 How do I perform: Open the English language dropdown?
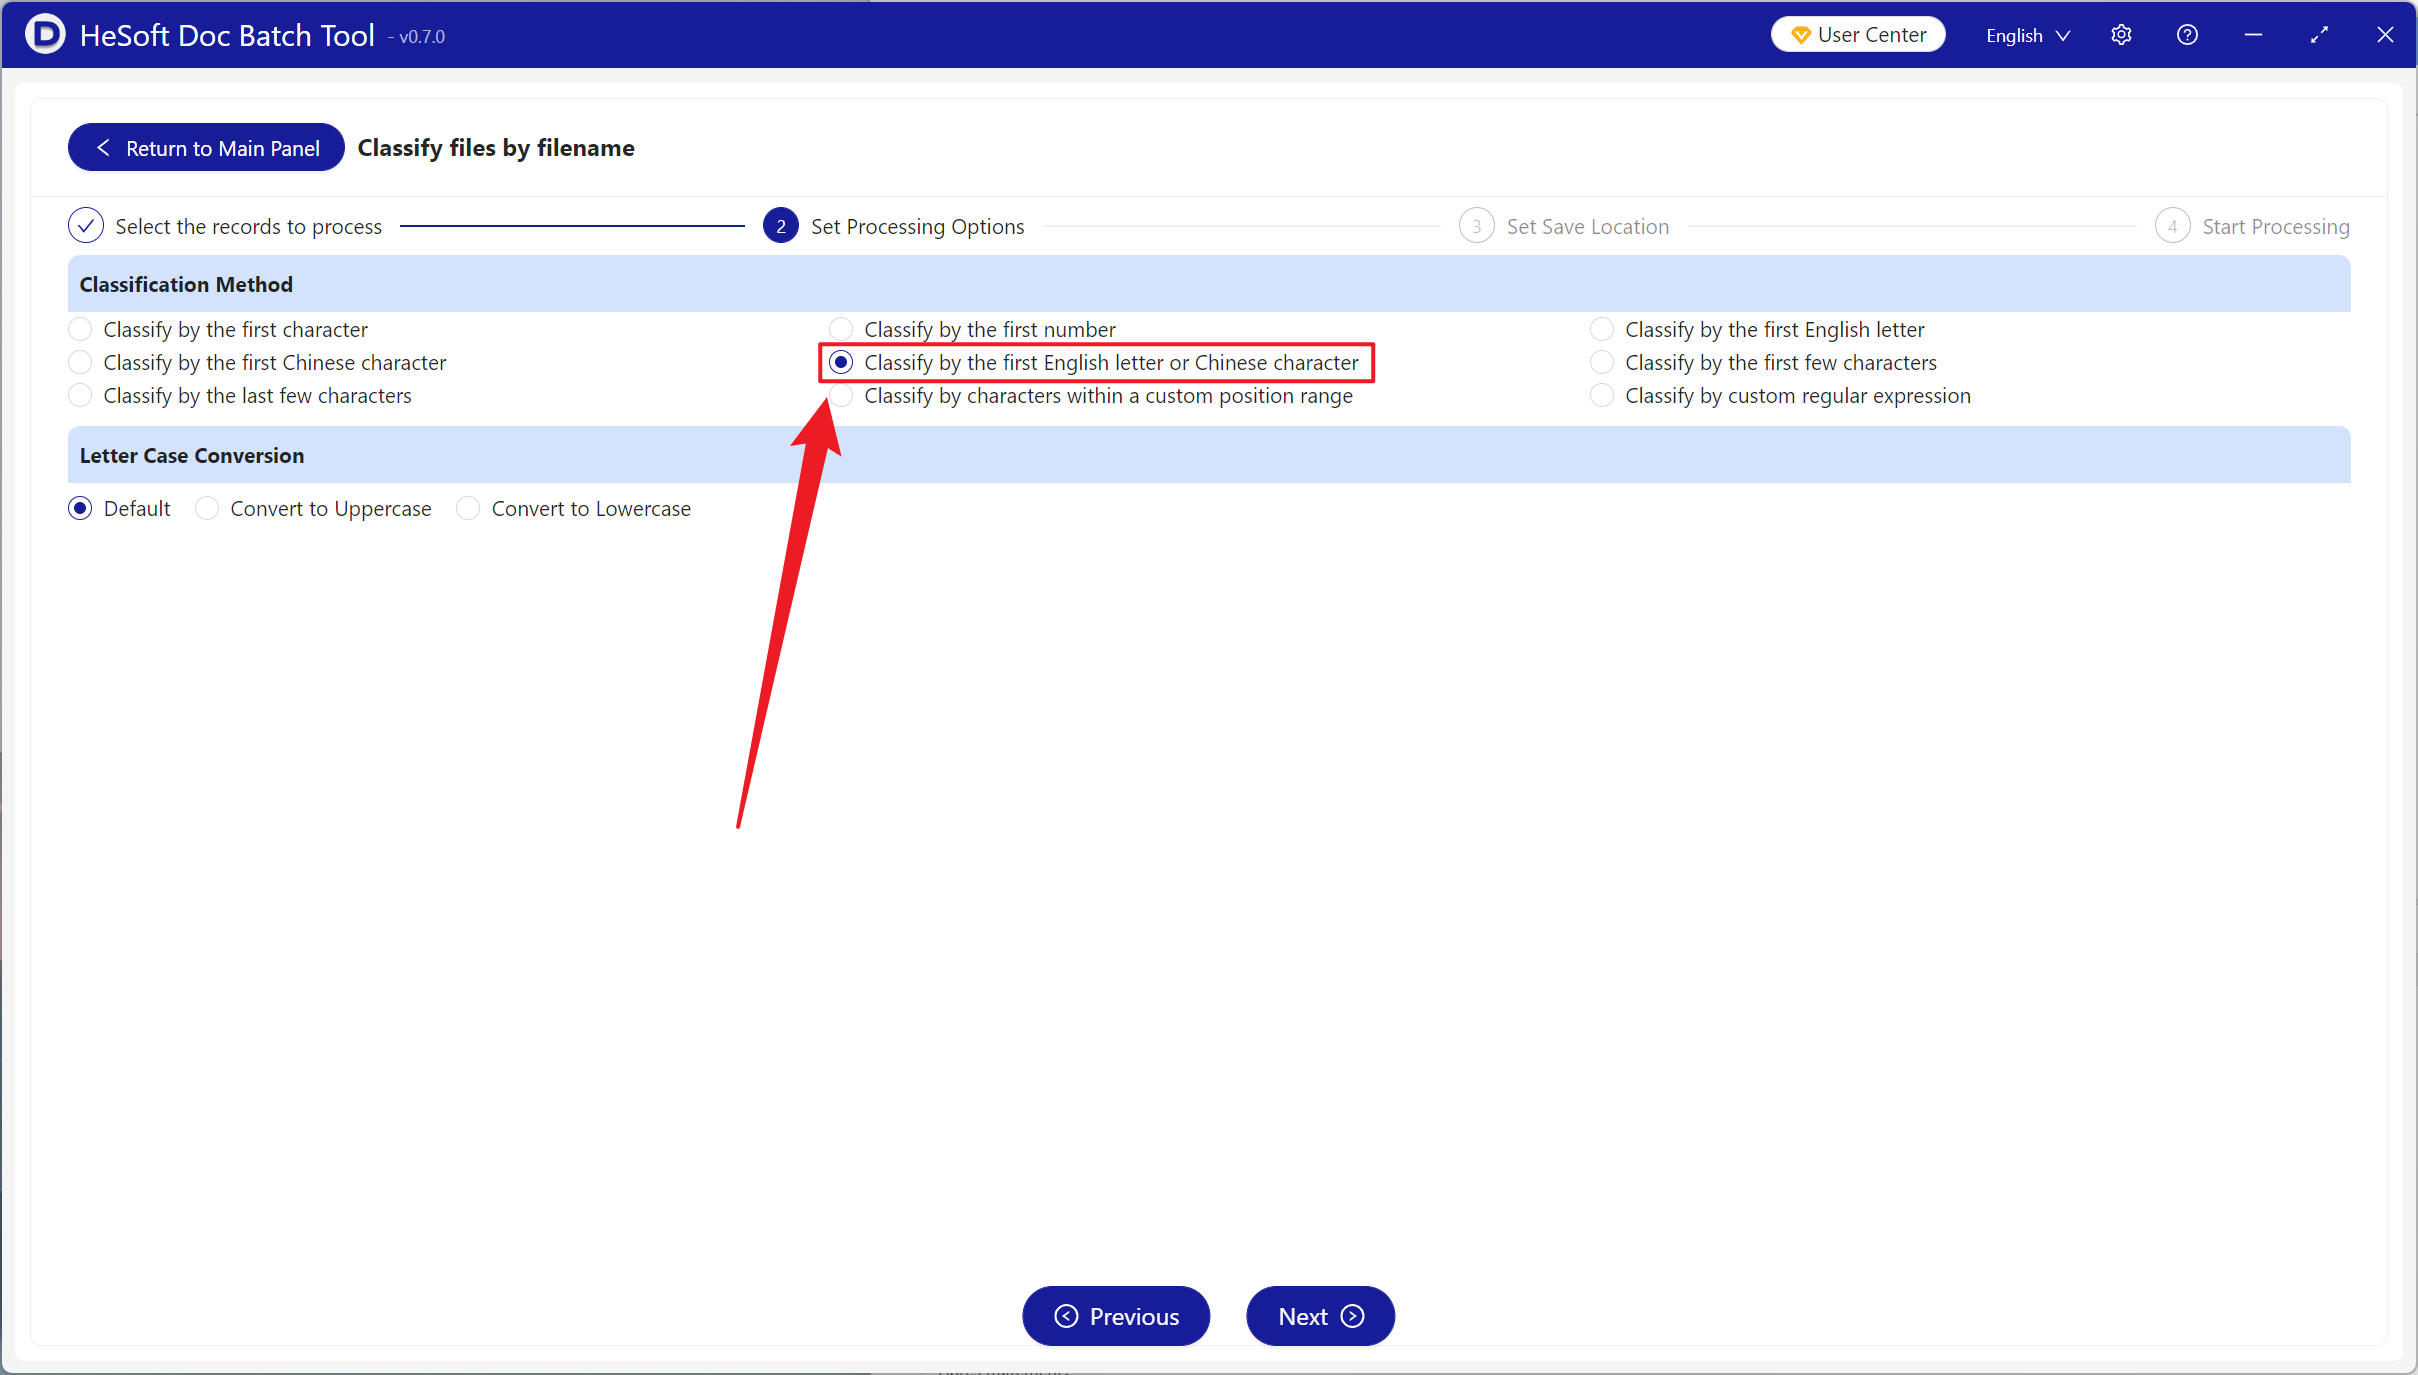point(2027,35)
